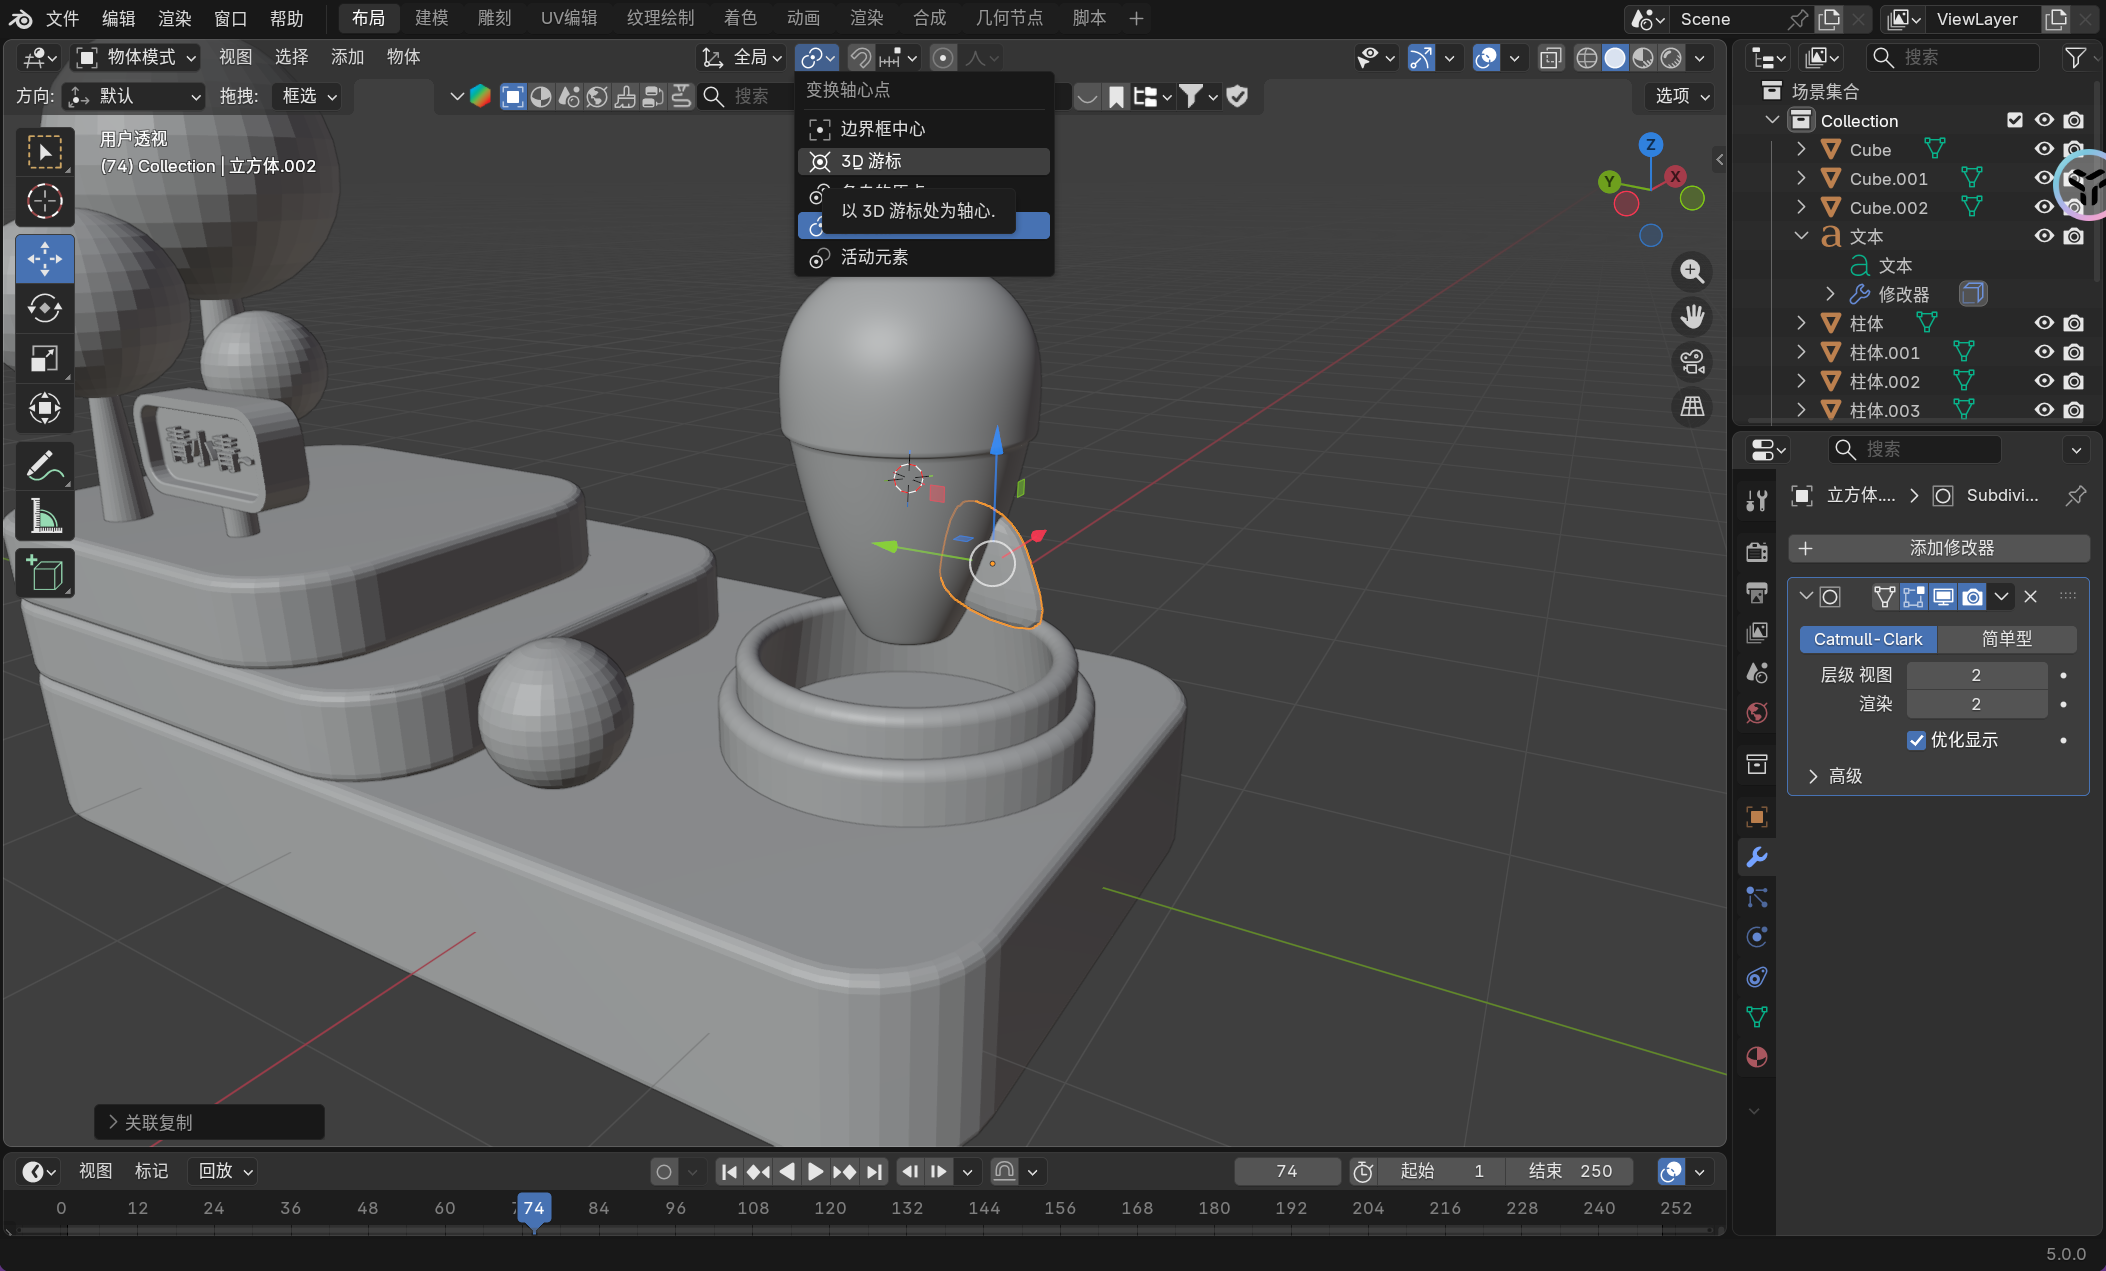Image resolution: width=2106 pixels, height=1271 pixels.
Task: Toggle camera view with camera gizmo icon
Action: pyautogui.click(x=1692, y=362)
